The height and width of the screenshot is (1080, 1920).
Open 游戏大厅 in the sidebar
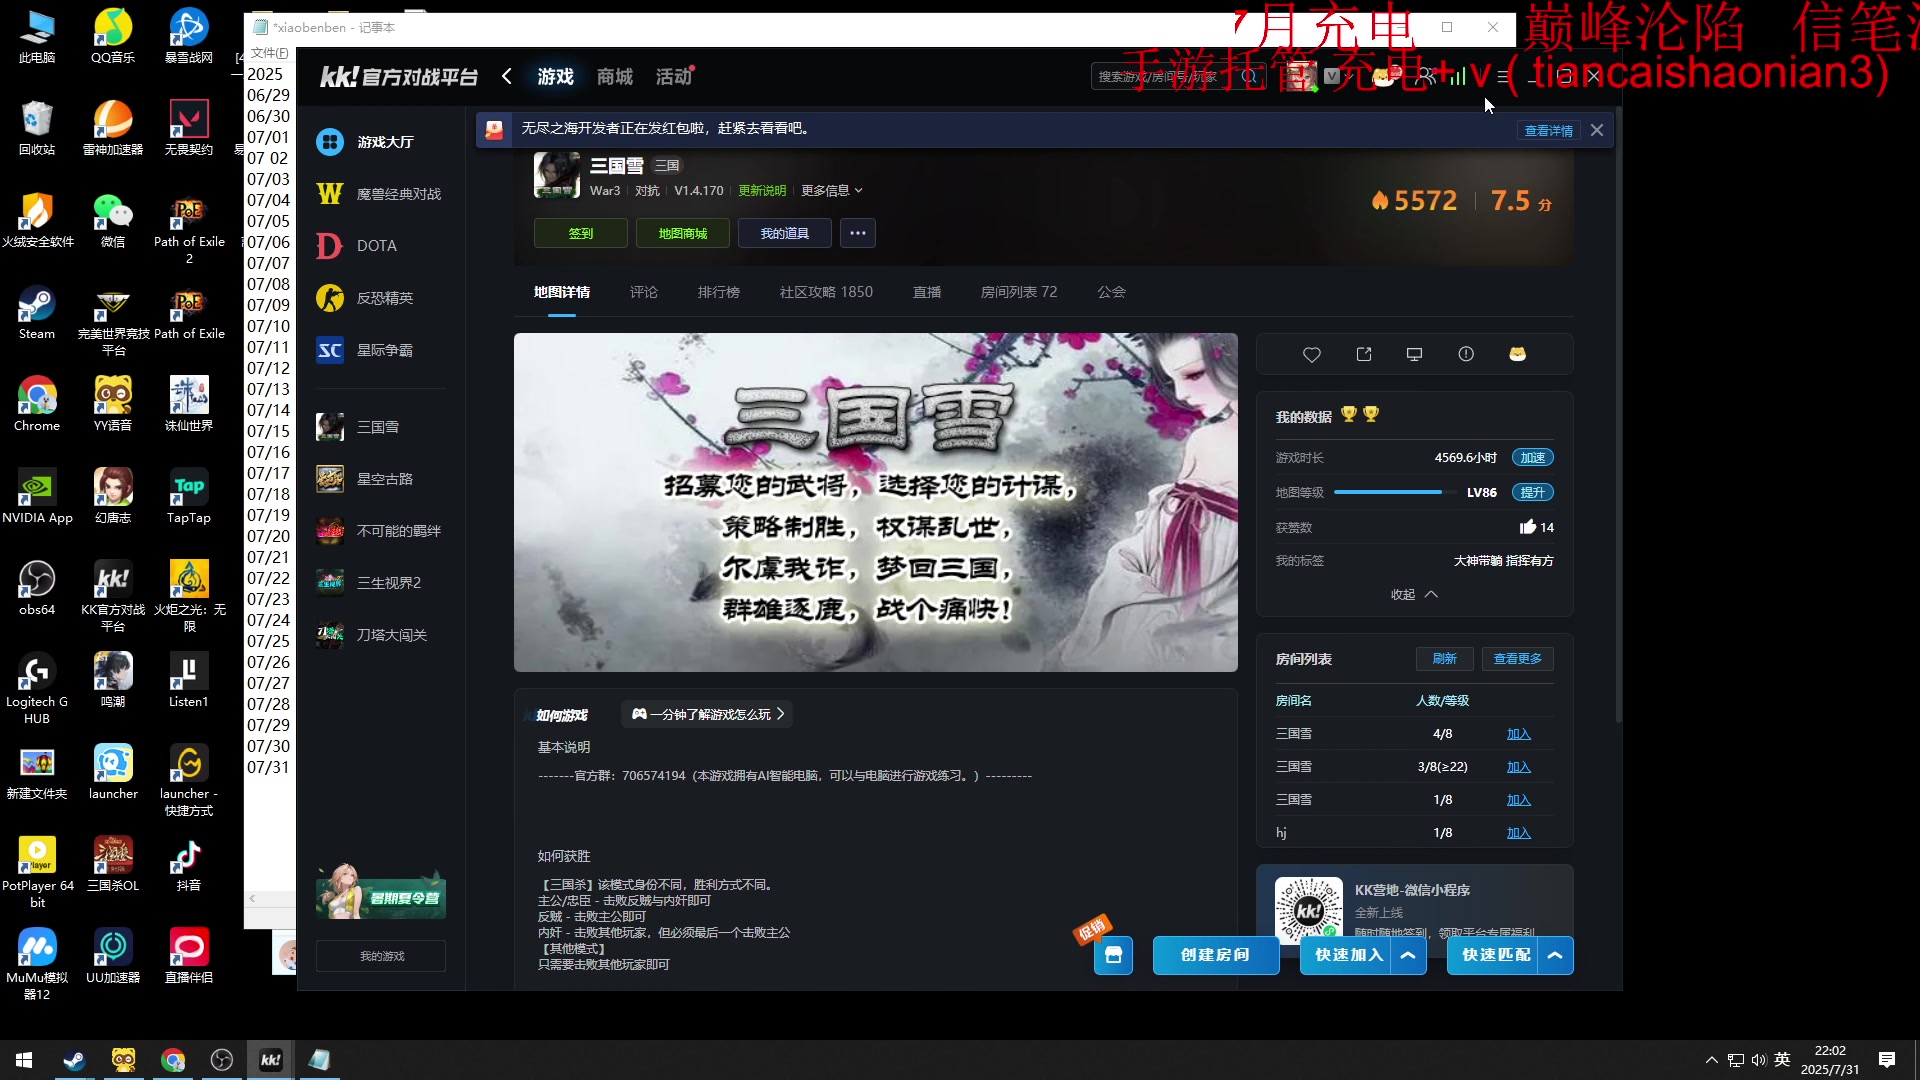[380, 142]
